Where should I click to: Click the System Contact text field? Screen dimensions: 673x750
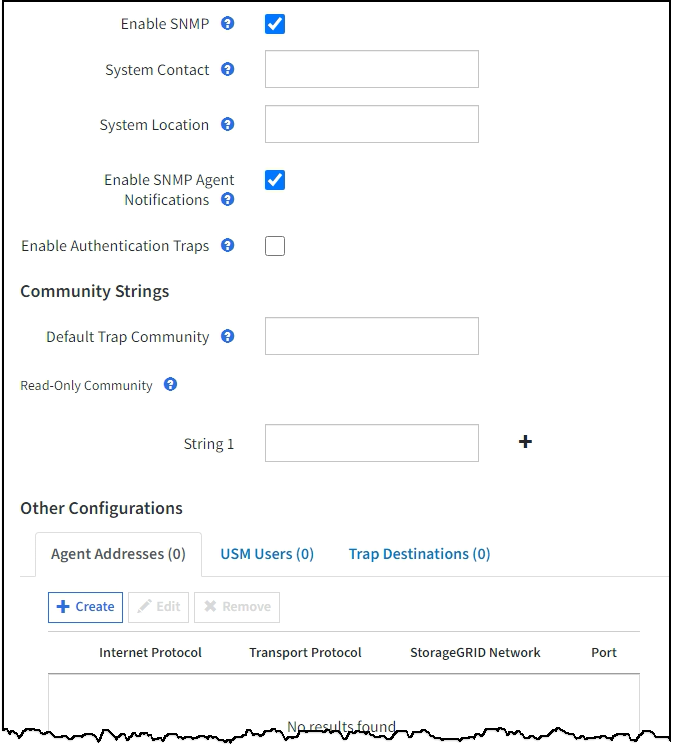pos(371,70)
